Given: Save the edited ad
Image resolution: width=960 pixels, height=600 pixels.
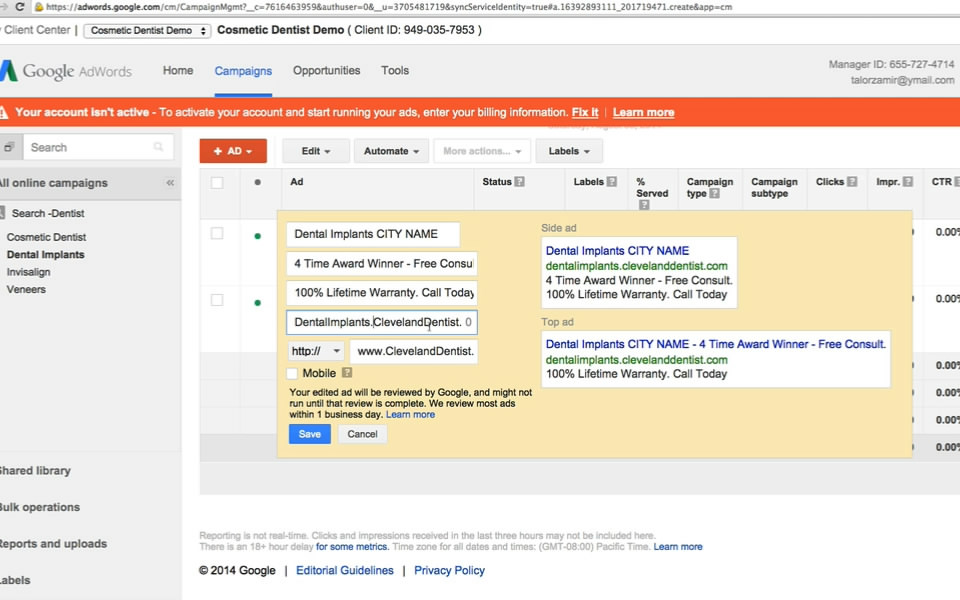Looking at the screenshot, I should pos(310,434).
